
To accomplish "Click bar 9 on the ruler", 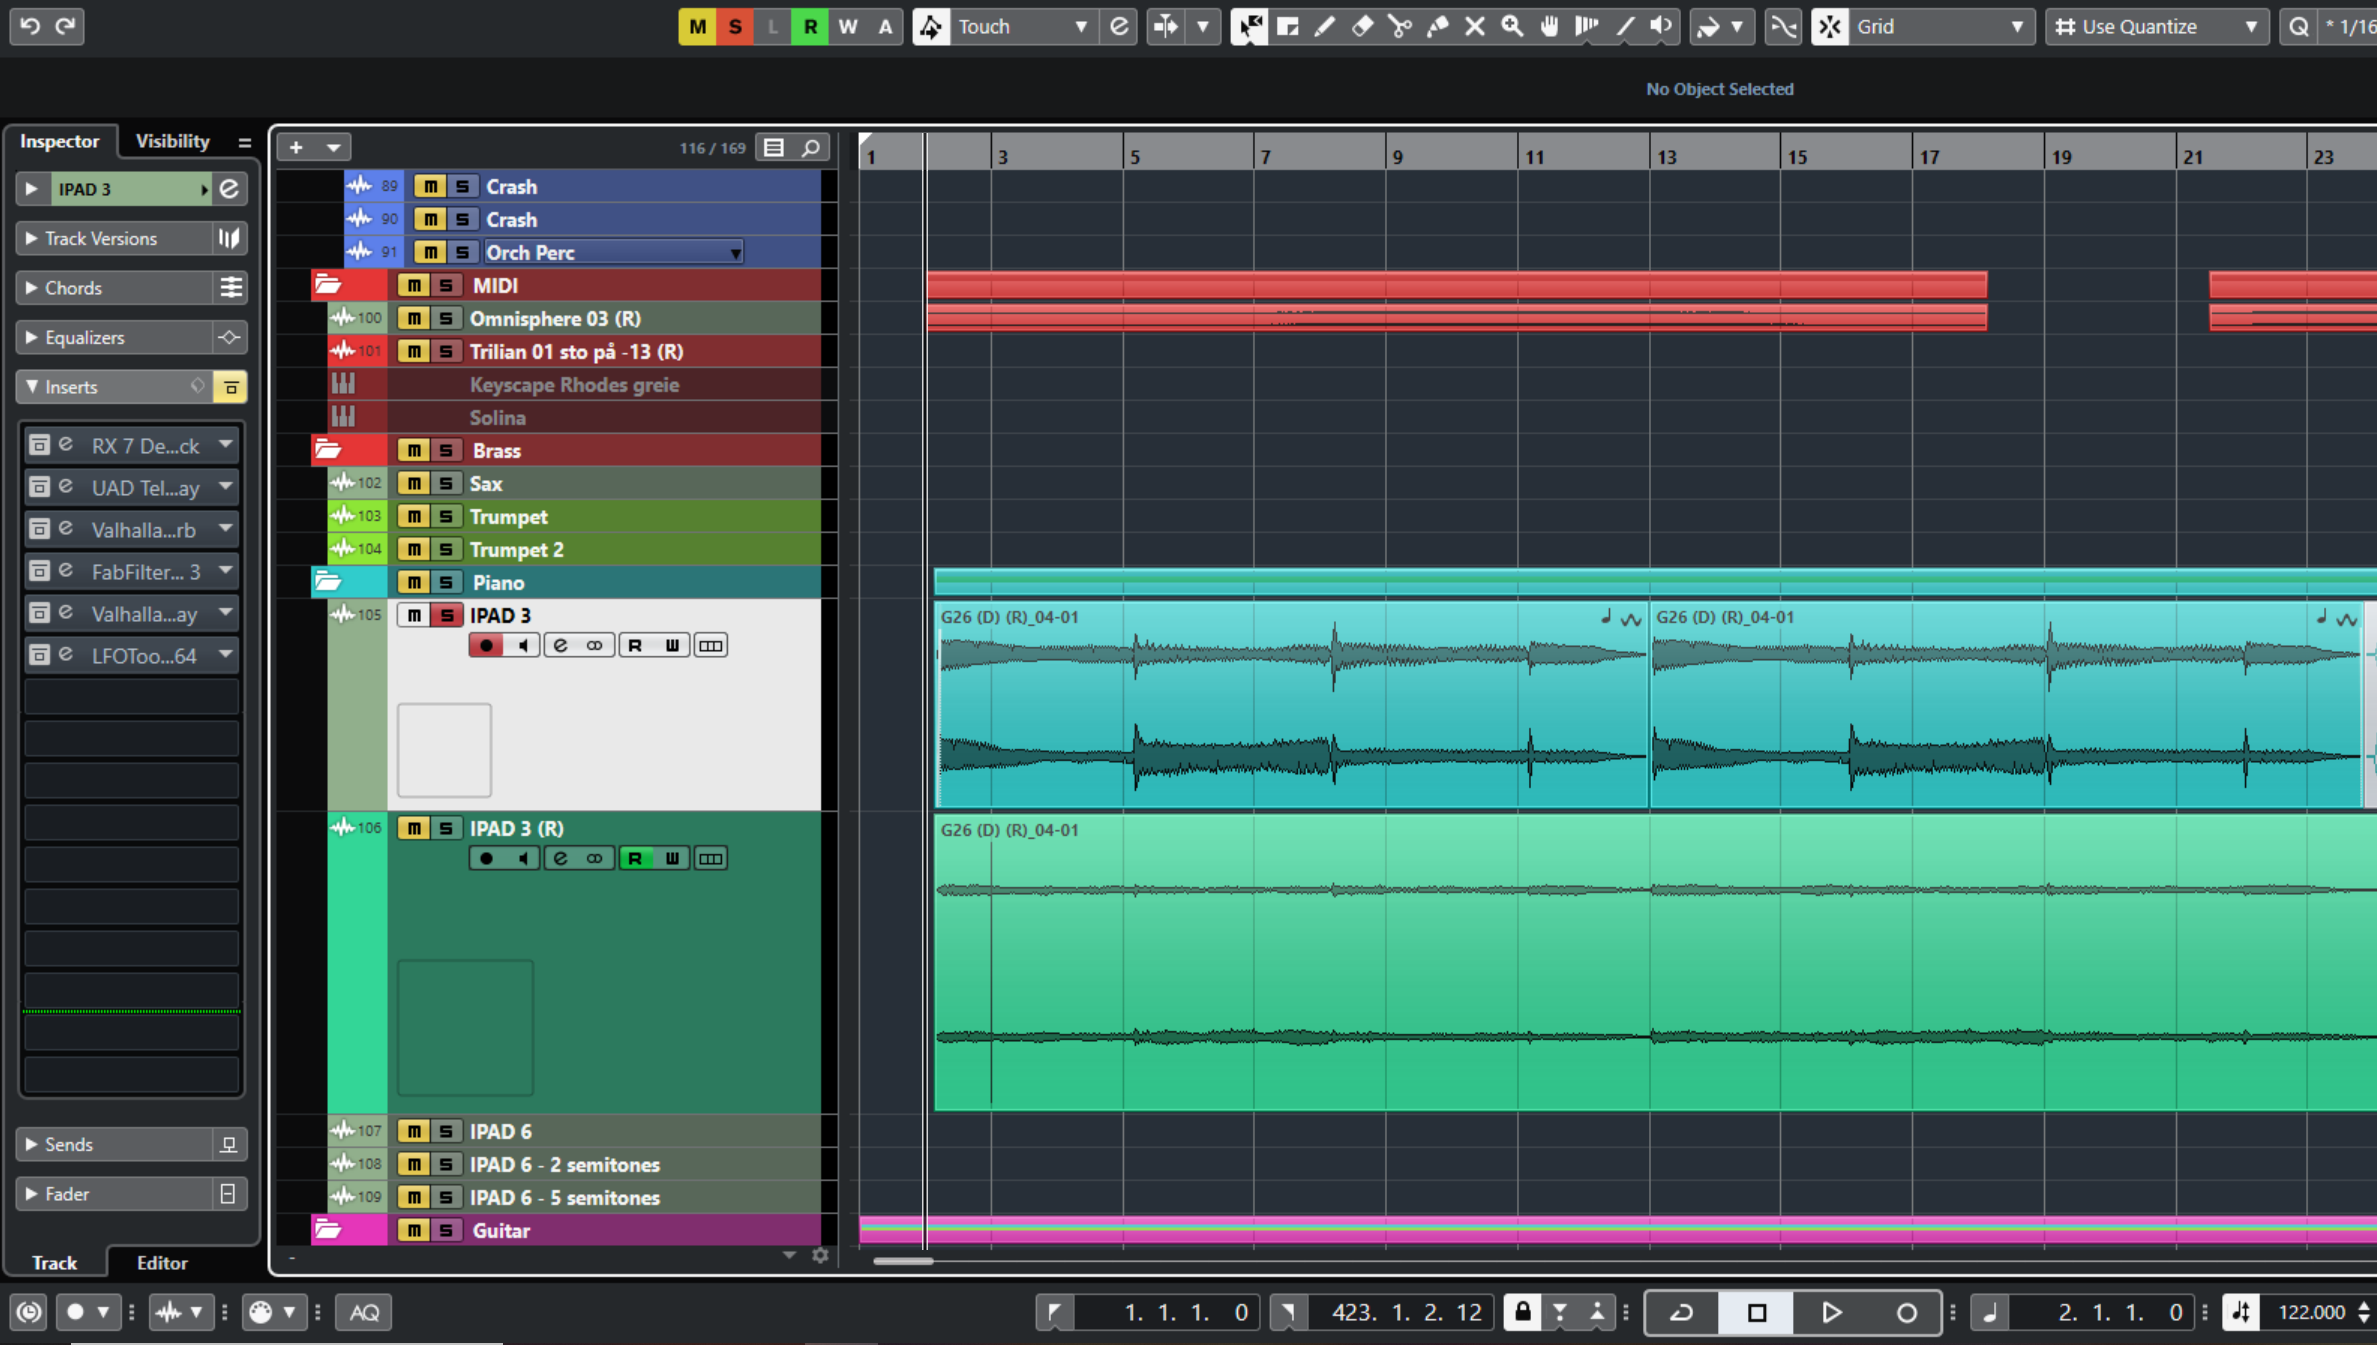I will tap(1397, 157).
